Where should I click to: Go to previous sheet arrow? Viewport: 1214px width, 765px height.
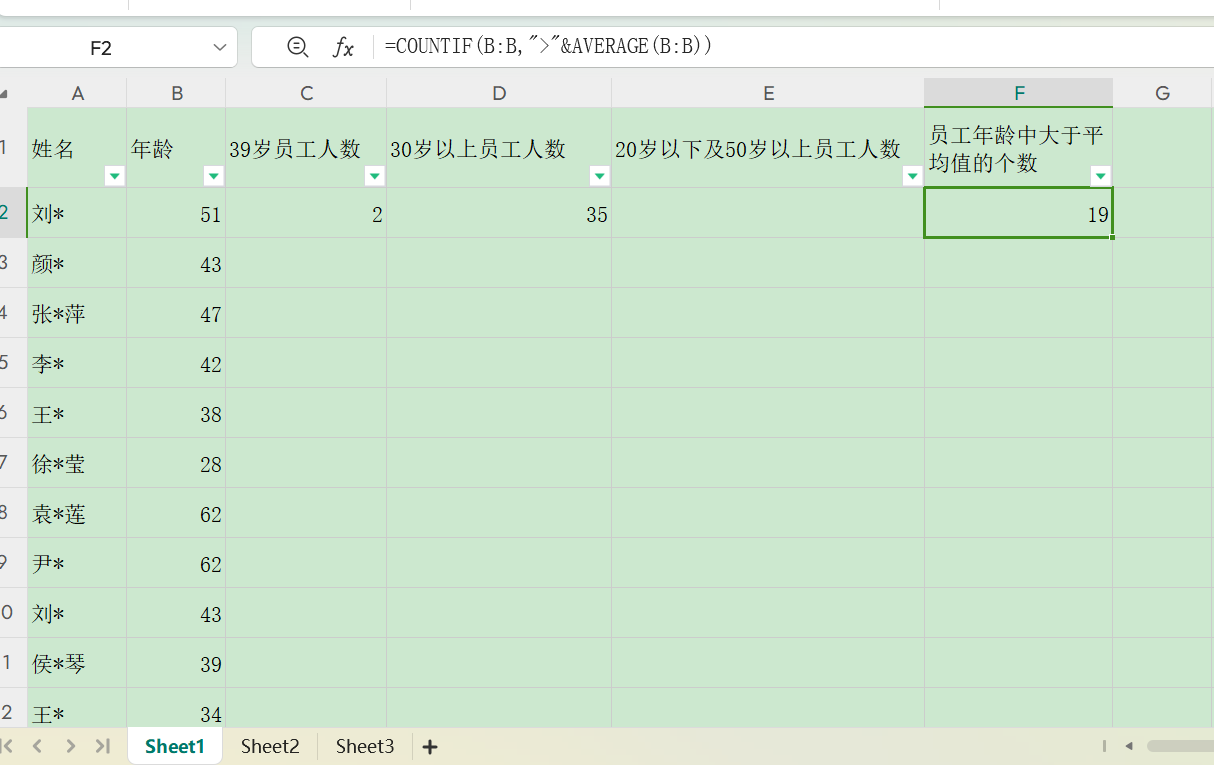tap(38, 746)
